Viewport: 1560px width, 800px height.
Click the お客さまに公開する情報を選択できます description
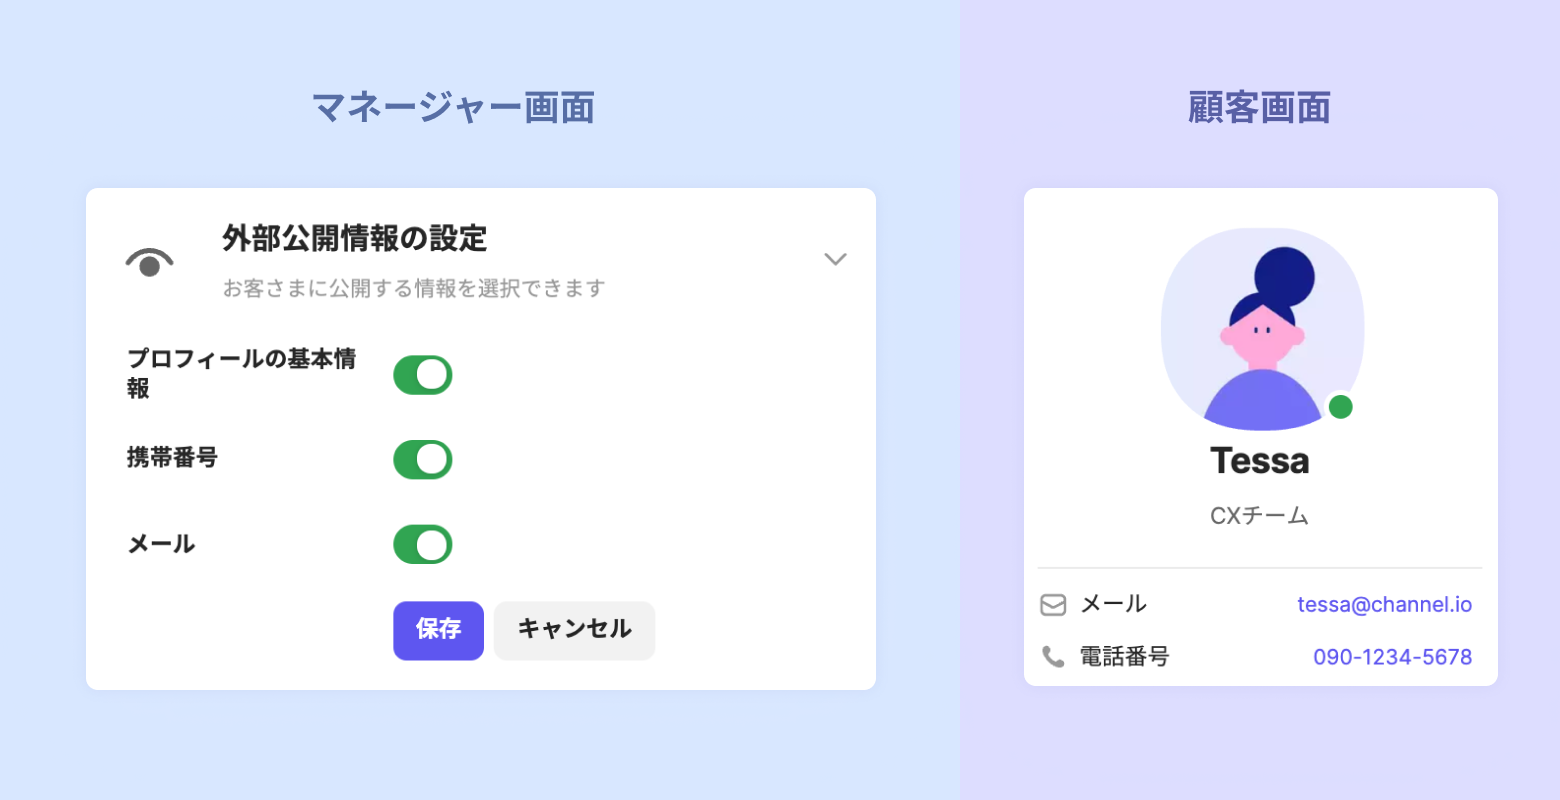(x=414, y=289)
